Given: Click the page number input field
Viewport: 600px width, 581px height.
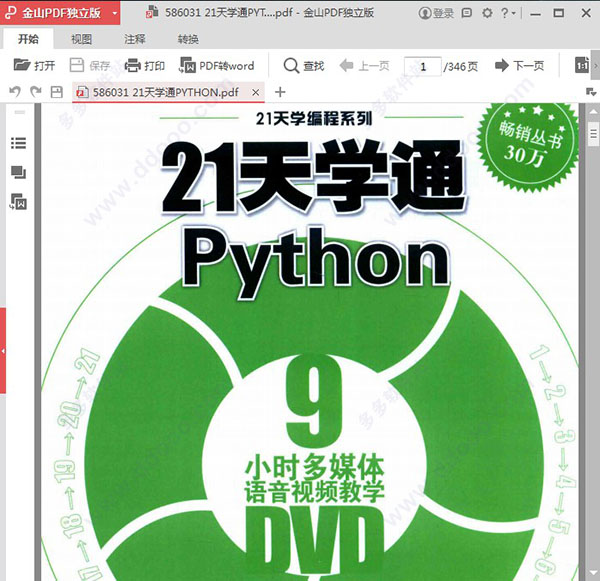Looking at the screenshot, I should (422, 67).
